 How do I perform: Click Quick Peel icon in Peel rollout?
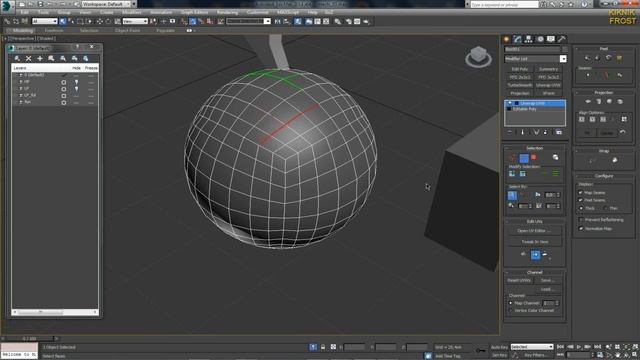click(x=587, y=58)
